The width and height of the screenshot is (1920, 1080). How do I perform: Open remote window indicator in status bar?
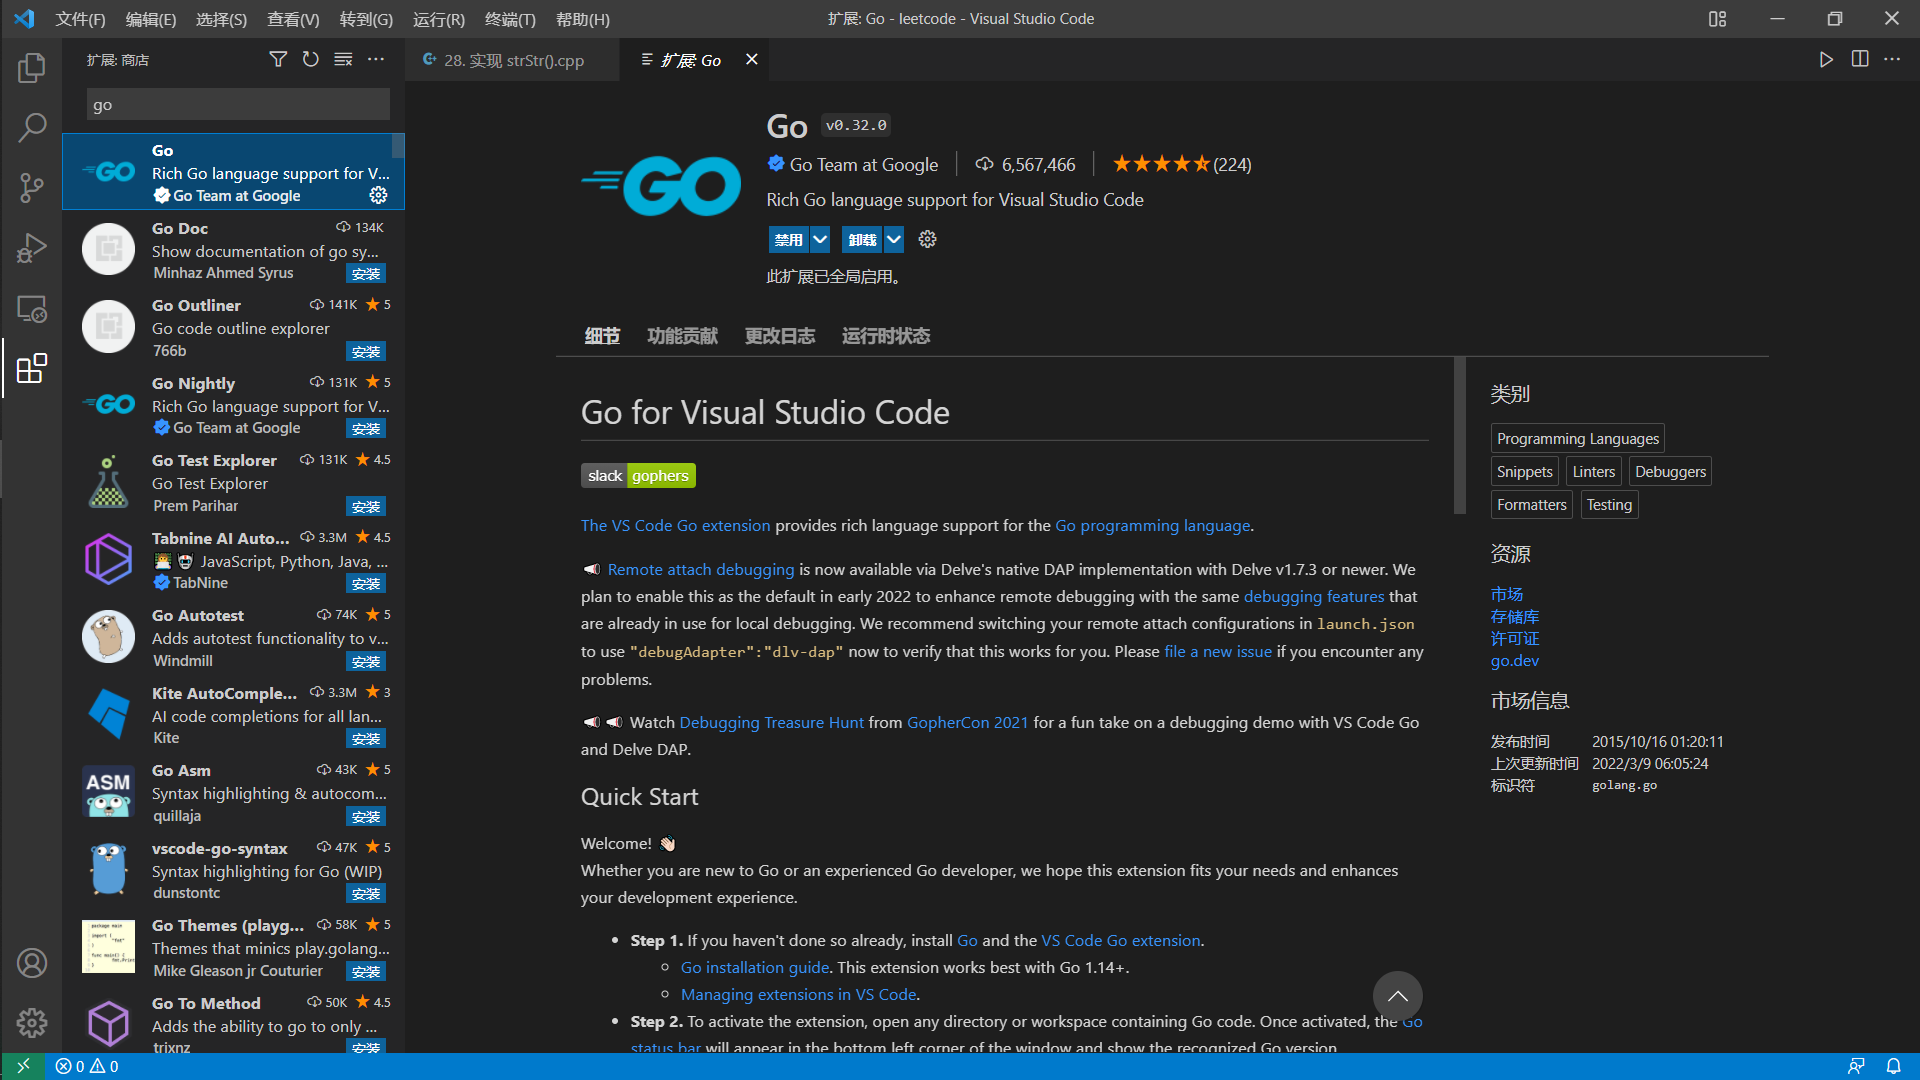coord(23,1066)
